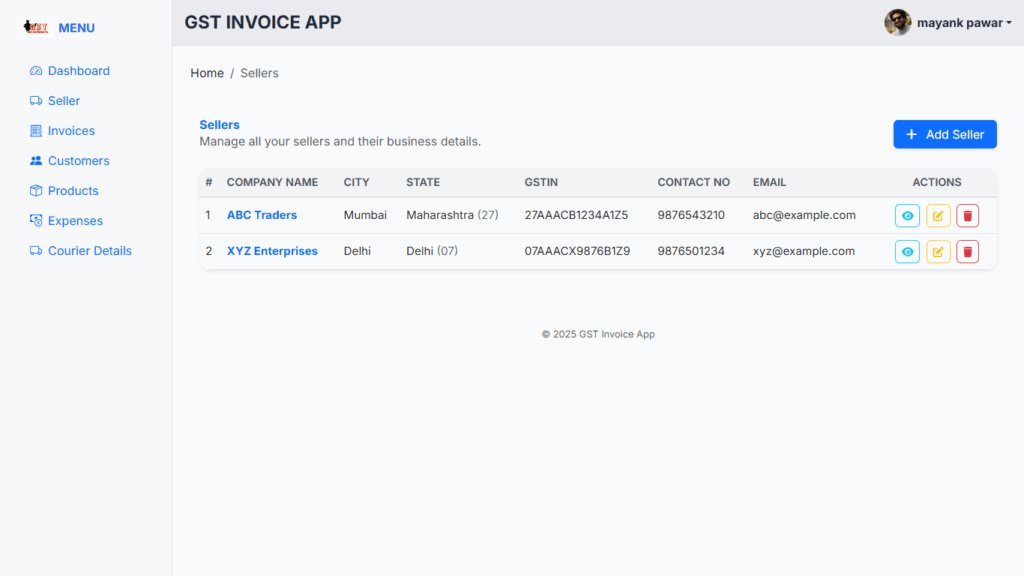
Task: Navigate to Customers in the sidebar
Action: [x=78, y=161]
